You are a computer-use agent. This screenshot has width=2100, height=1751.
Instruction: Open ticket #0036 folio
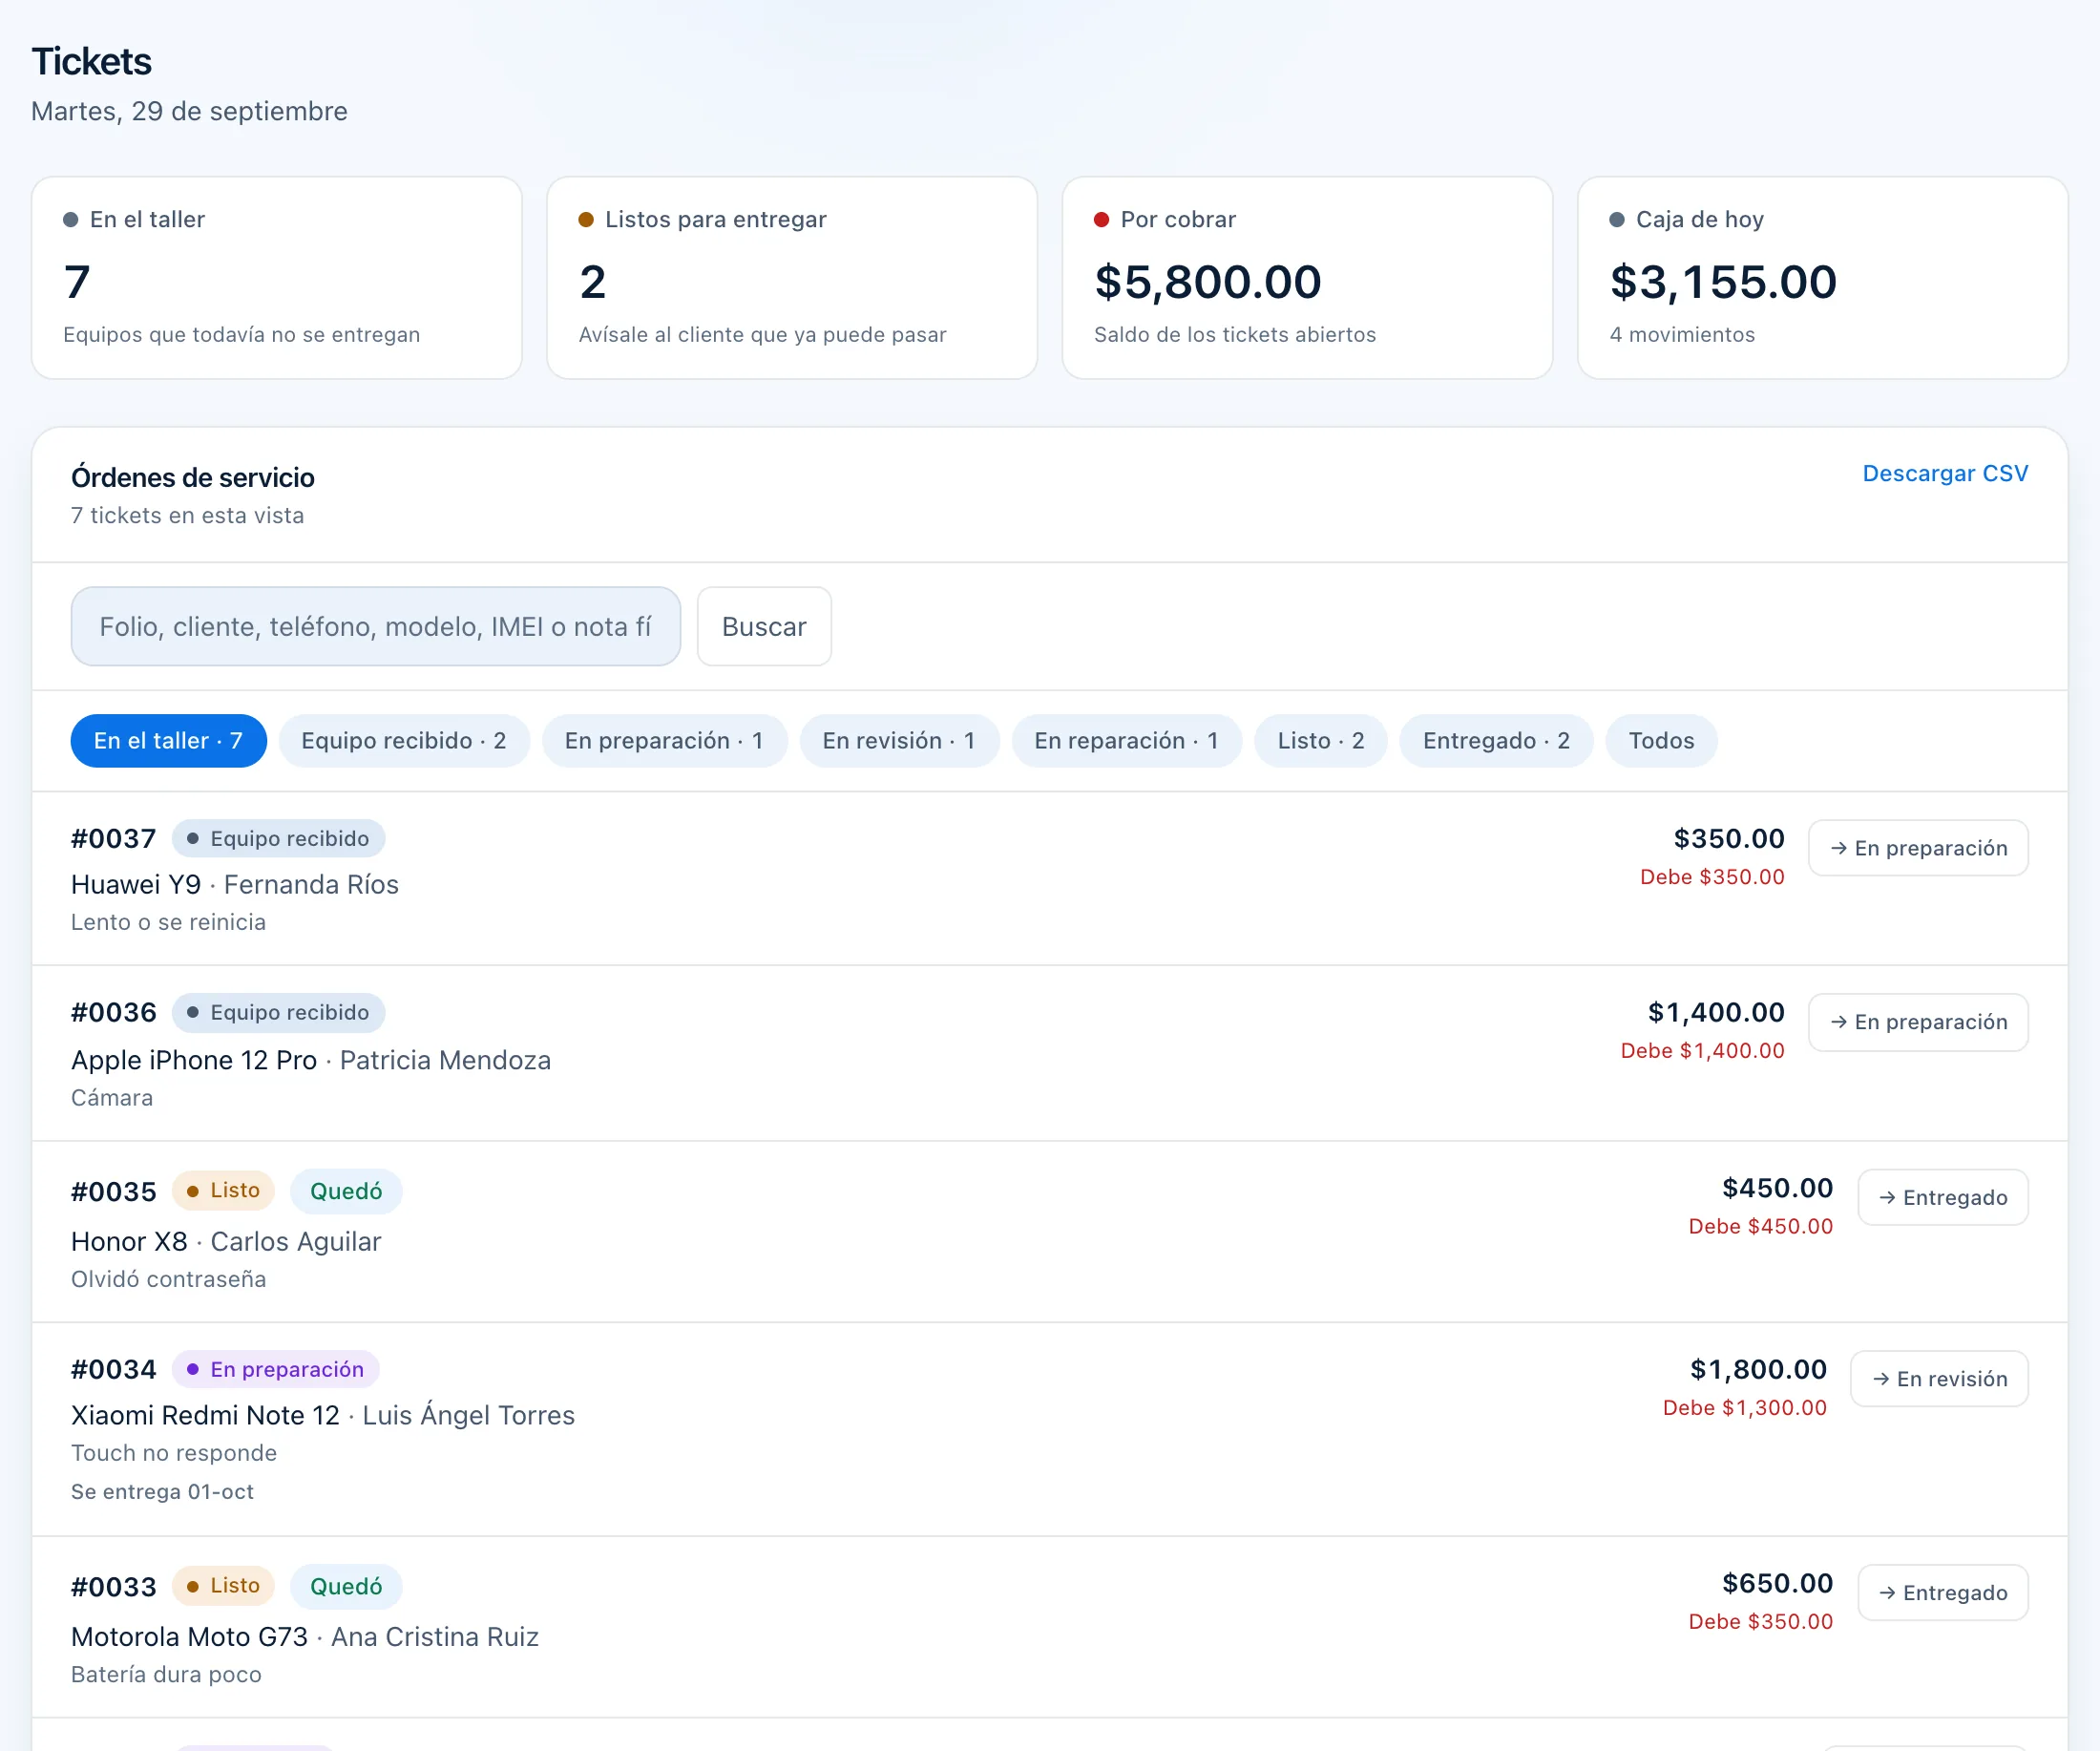point(114,1012)
